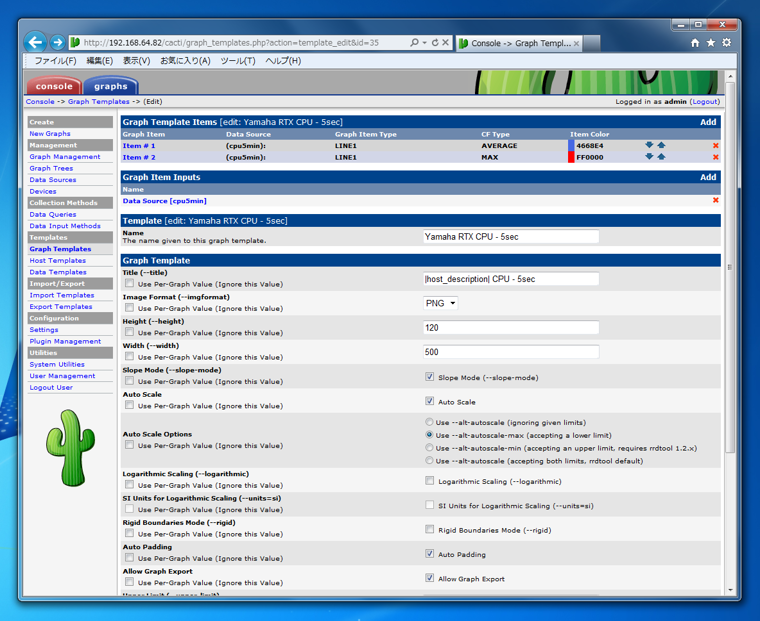Select alt-autoscale ignoring given limits radio
Viewport: 760px width, 621px height.
pos(429,422)
